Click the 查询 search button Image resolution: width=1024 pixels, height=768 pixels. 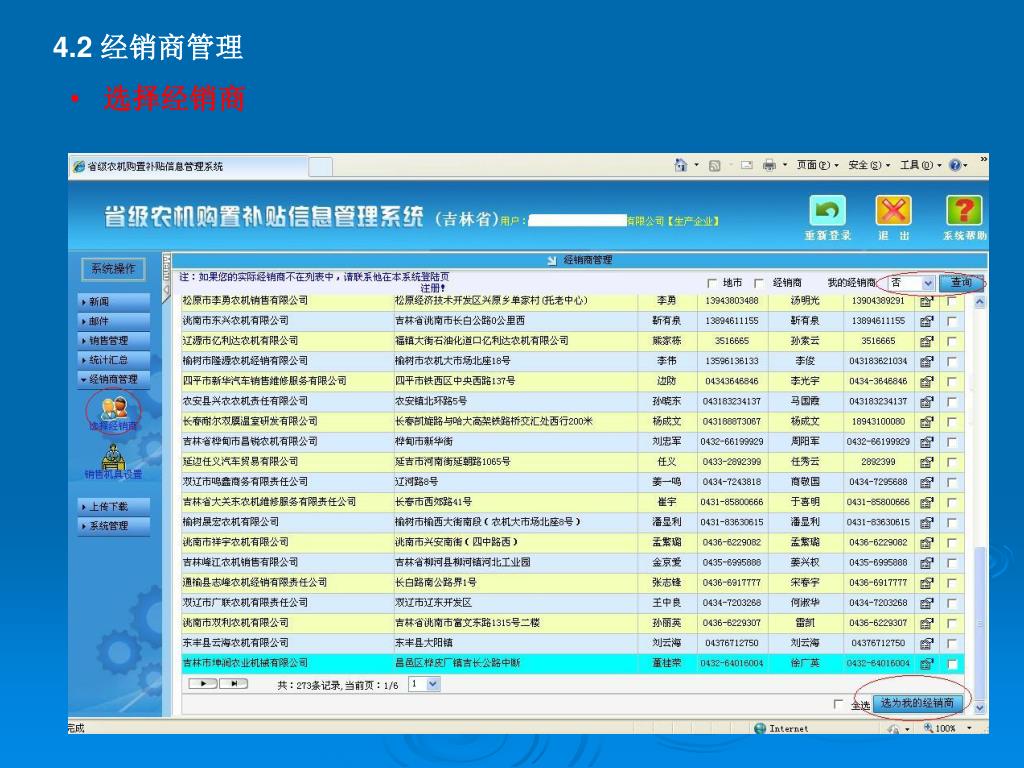pyautogui.click(x=961, y=283)
